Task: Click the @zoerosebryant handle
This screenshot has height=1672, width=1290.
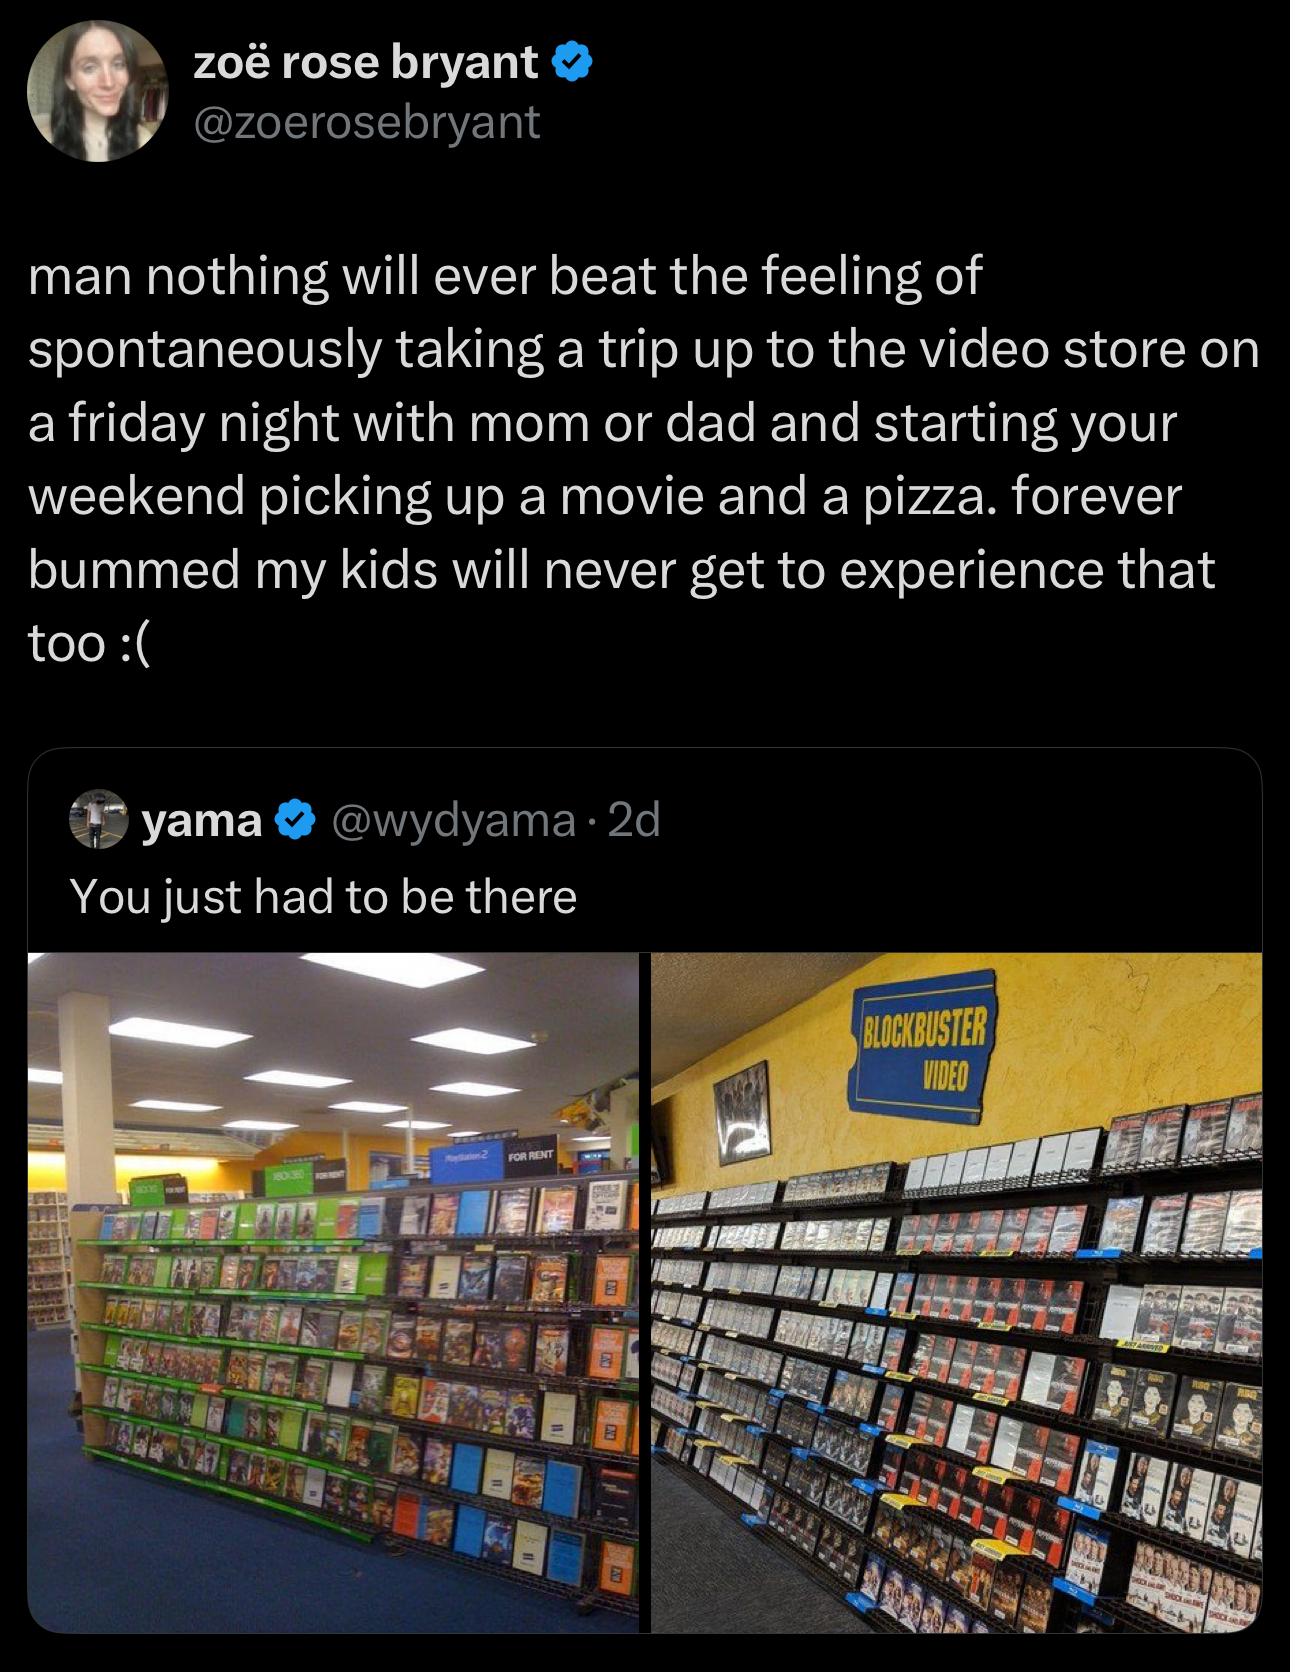Action: tap(366, 122)
